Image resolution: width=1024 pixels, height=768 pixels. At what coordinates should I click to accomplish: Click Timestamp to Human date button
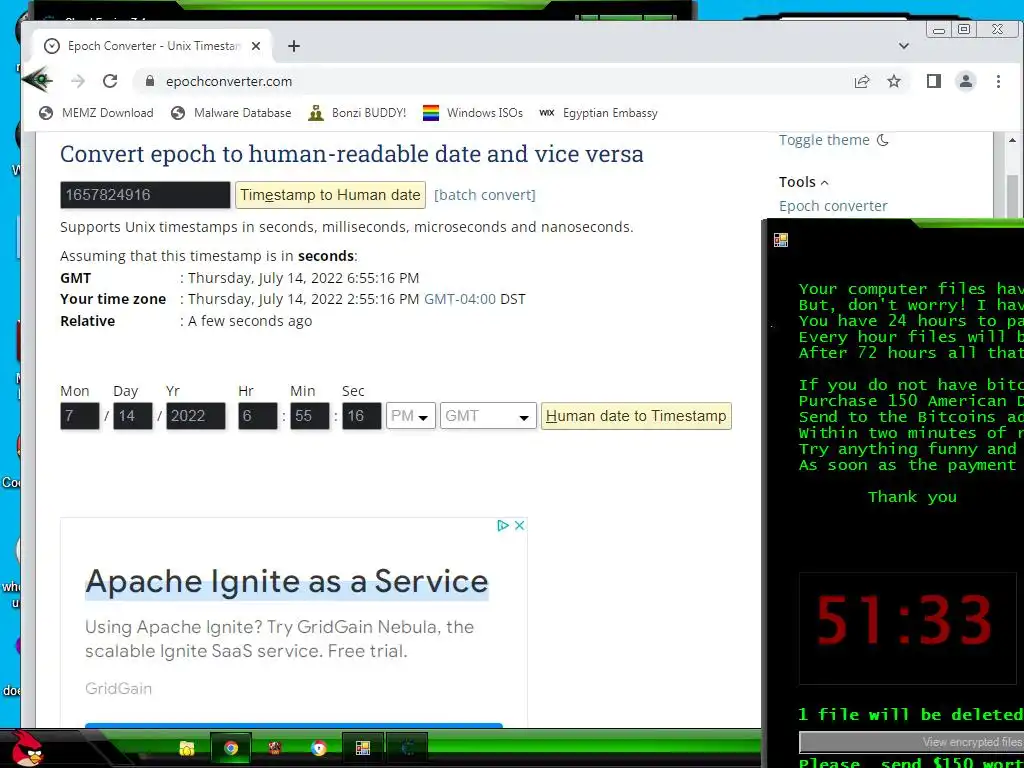(x=330, y=195)
